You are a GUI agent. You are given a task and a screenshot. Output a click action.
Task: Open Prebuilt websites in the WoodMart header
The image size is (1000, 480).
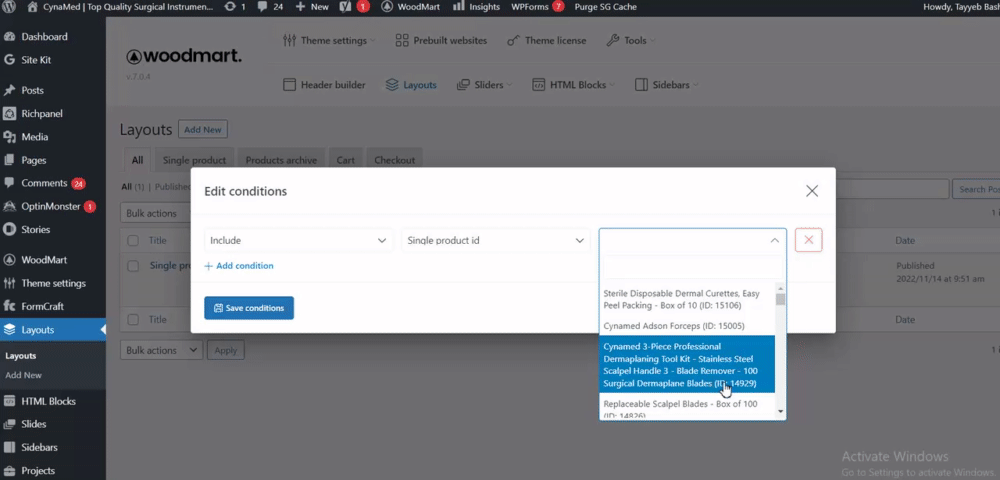[441, 40]
